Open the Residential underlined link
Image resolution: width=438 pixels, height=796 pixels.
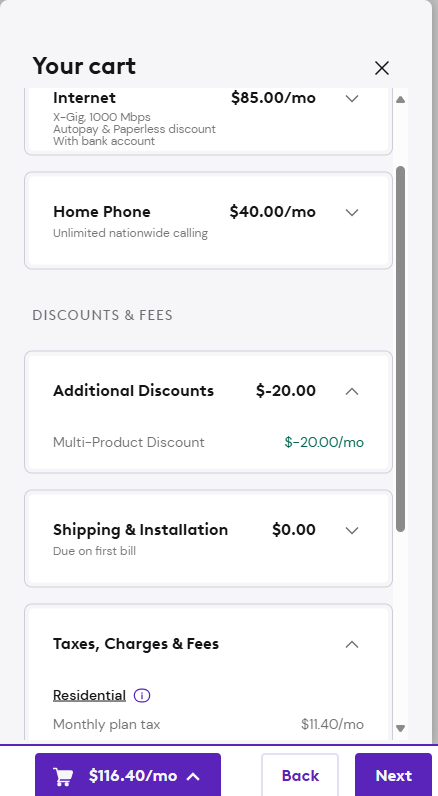[89, 695]
